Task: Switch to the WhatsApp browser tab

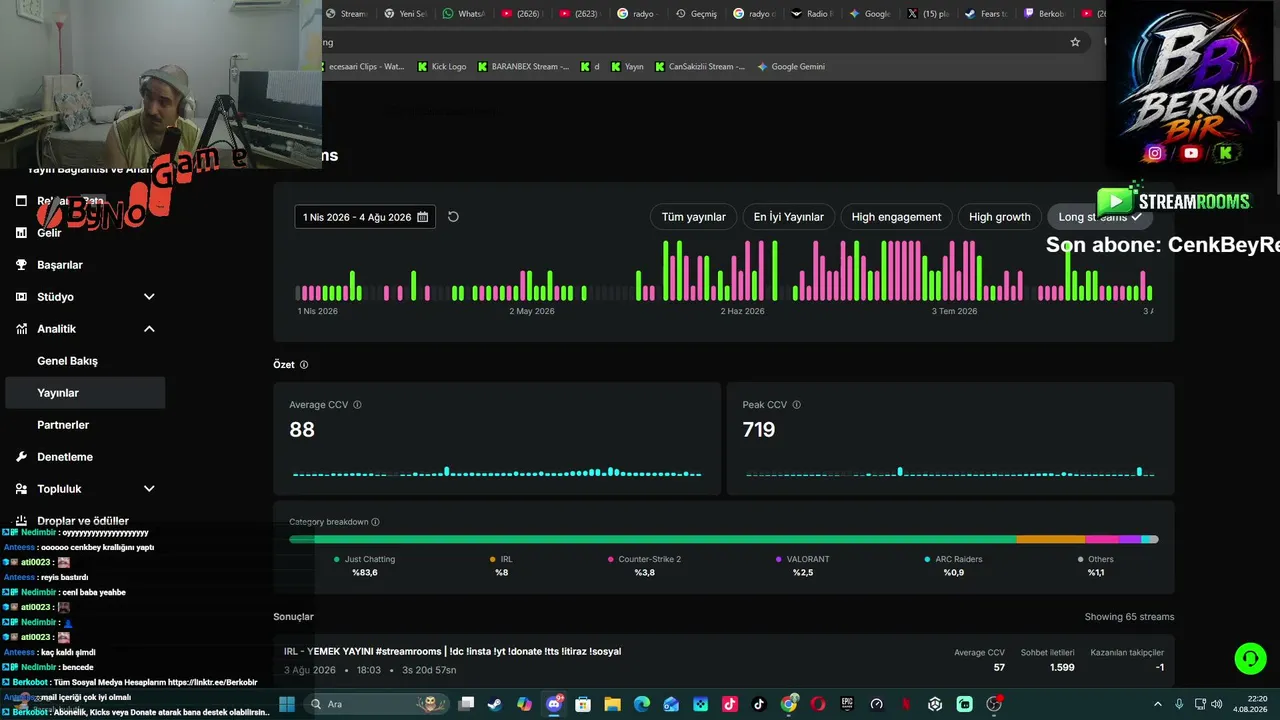Action: [x=463, y=14]
